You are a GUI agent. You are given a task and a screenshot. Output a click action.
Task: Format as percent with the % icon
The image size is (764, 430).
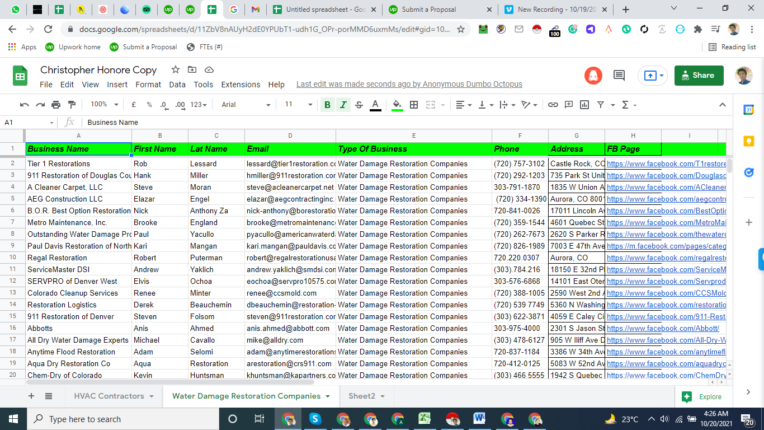click(x=149, y=105)
